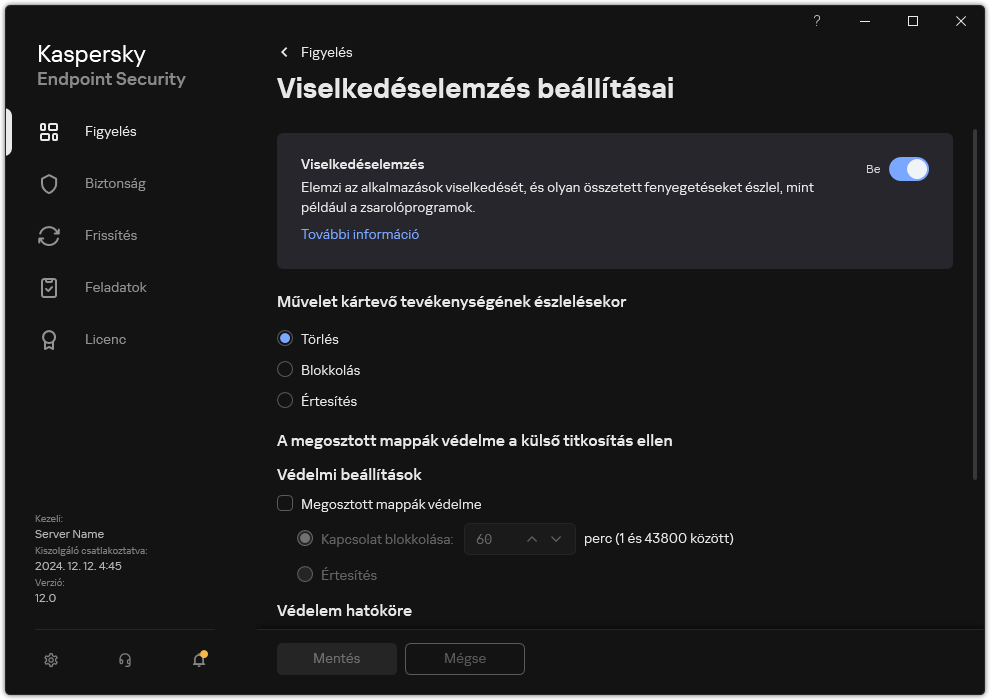Select the Biztonság shield icon

[49, 183]
